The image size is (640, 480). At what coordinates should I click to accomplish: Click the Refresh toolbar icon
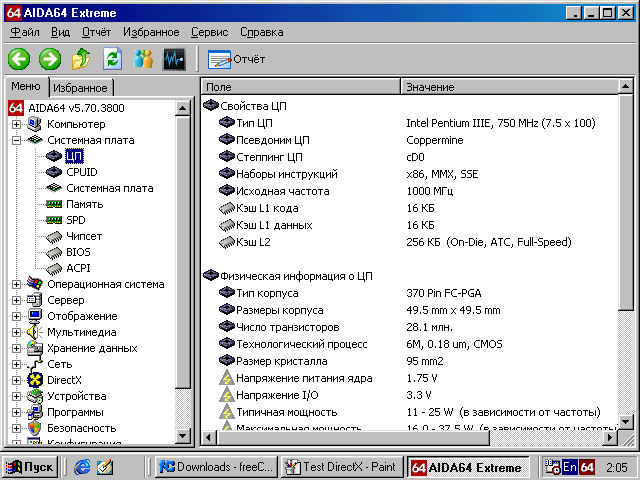[x=112, y=59]
